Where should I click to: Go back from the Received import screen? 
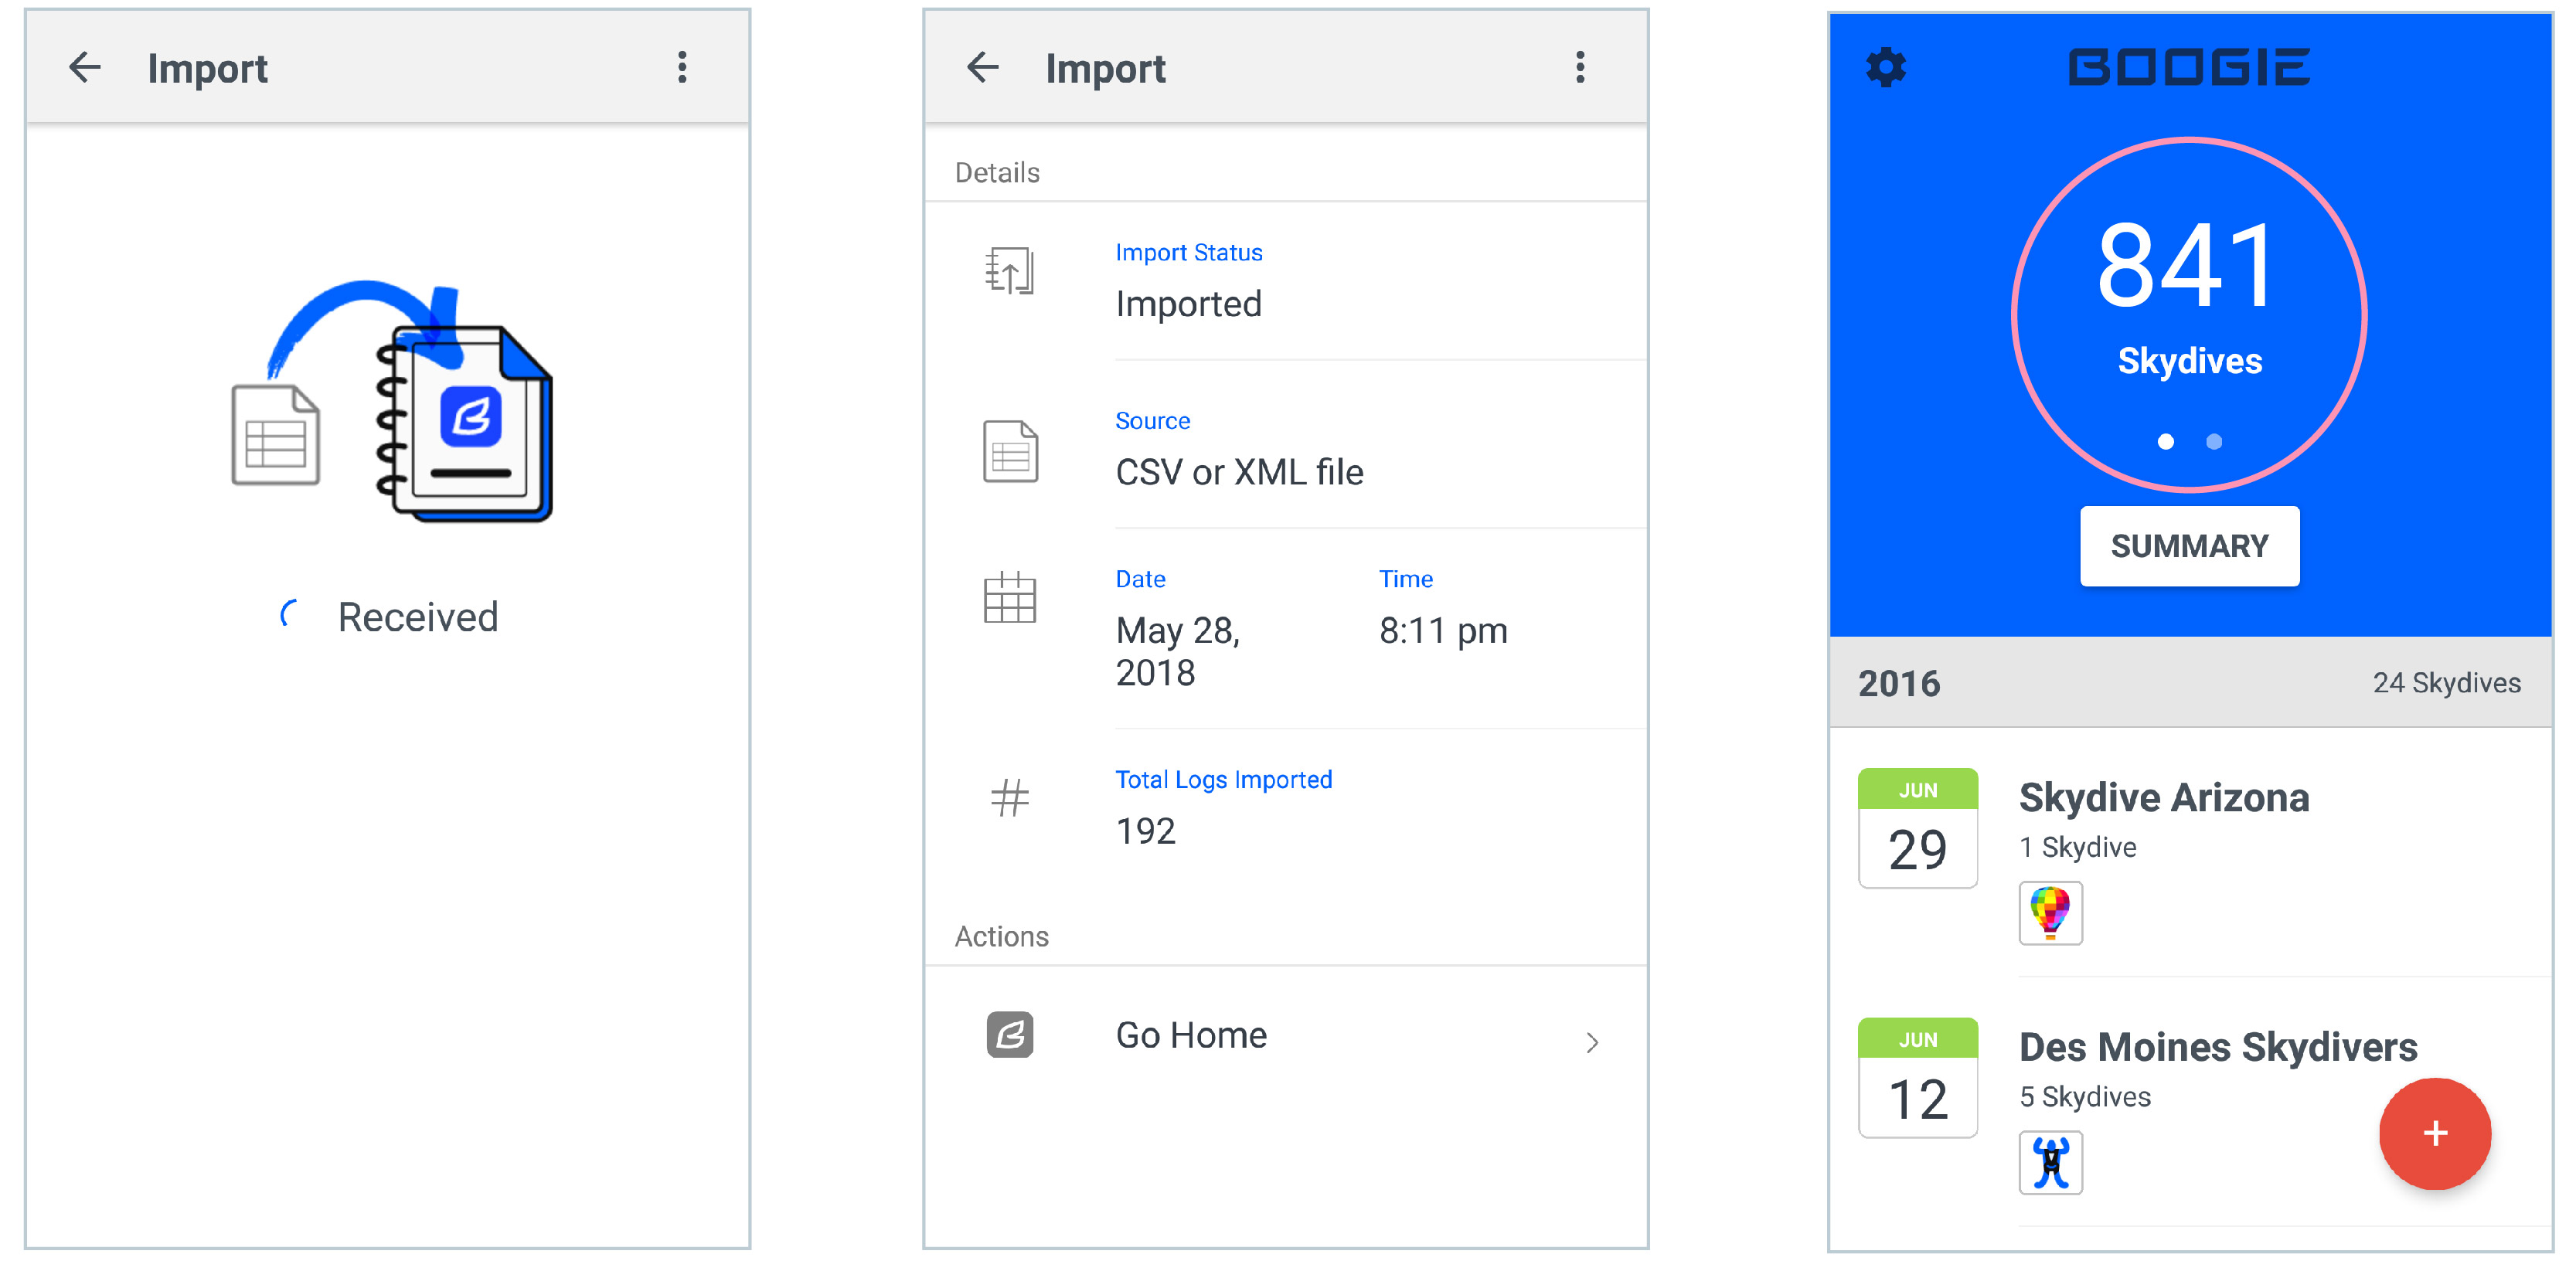85,67
